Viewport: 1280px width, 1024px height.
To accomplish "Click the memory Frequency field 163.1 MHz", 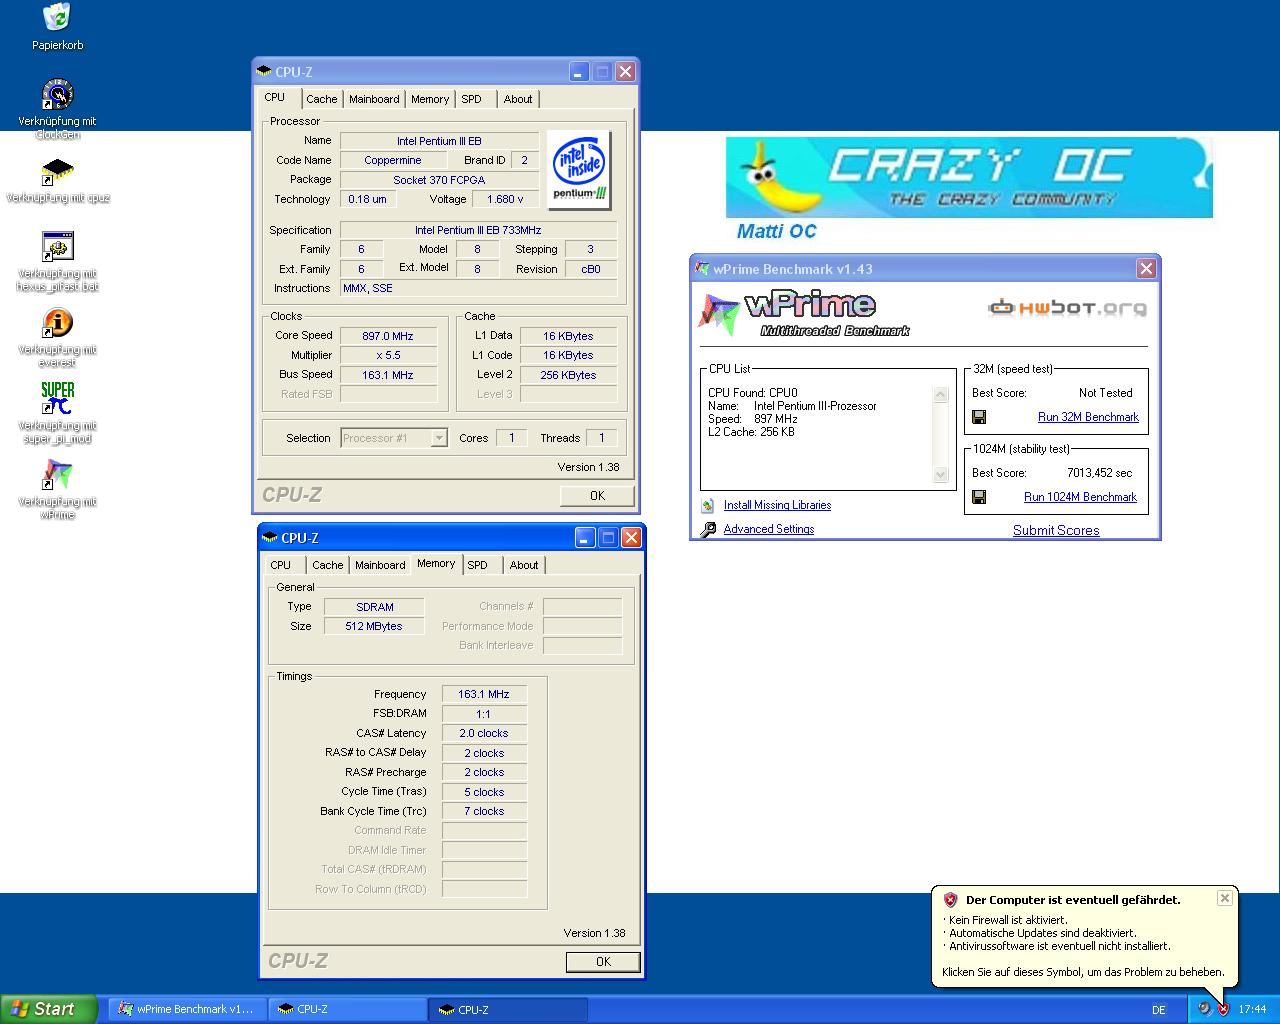I will tap(484, 694).
